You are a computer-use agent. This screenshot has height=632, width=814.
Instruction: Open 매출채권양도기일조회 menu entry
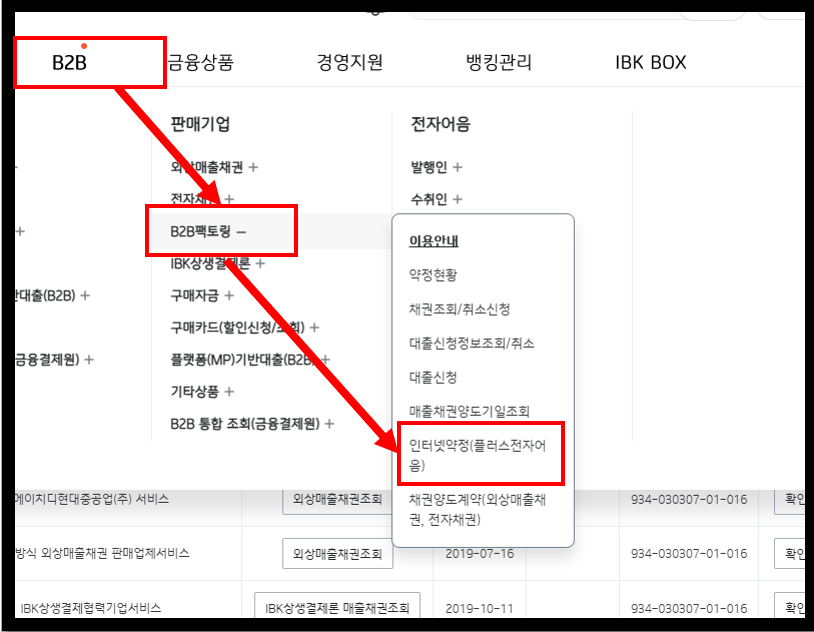tap(469, 412)
